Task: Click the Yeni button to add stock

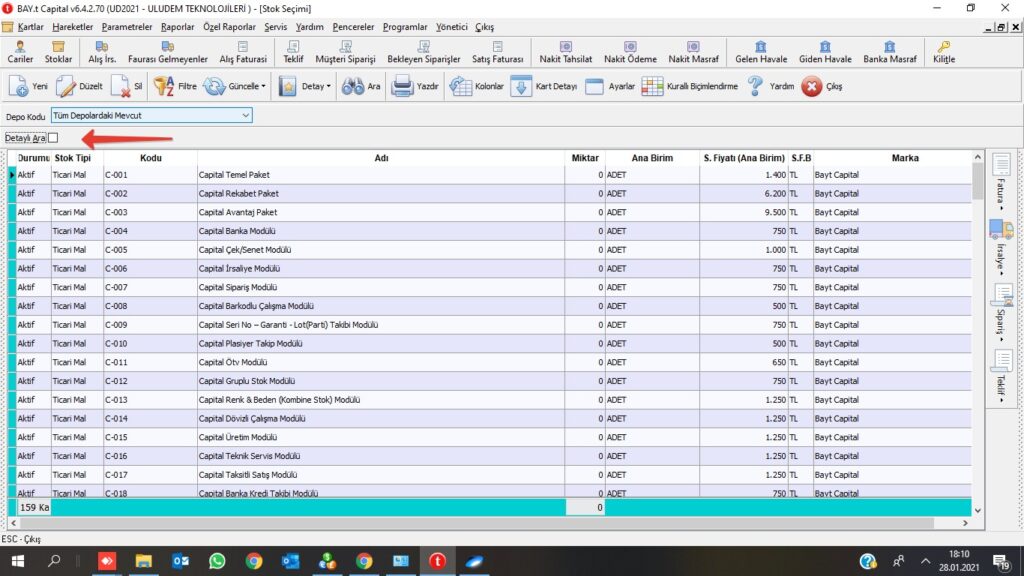Action: (28, 87)
